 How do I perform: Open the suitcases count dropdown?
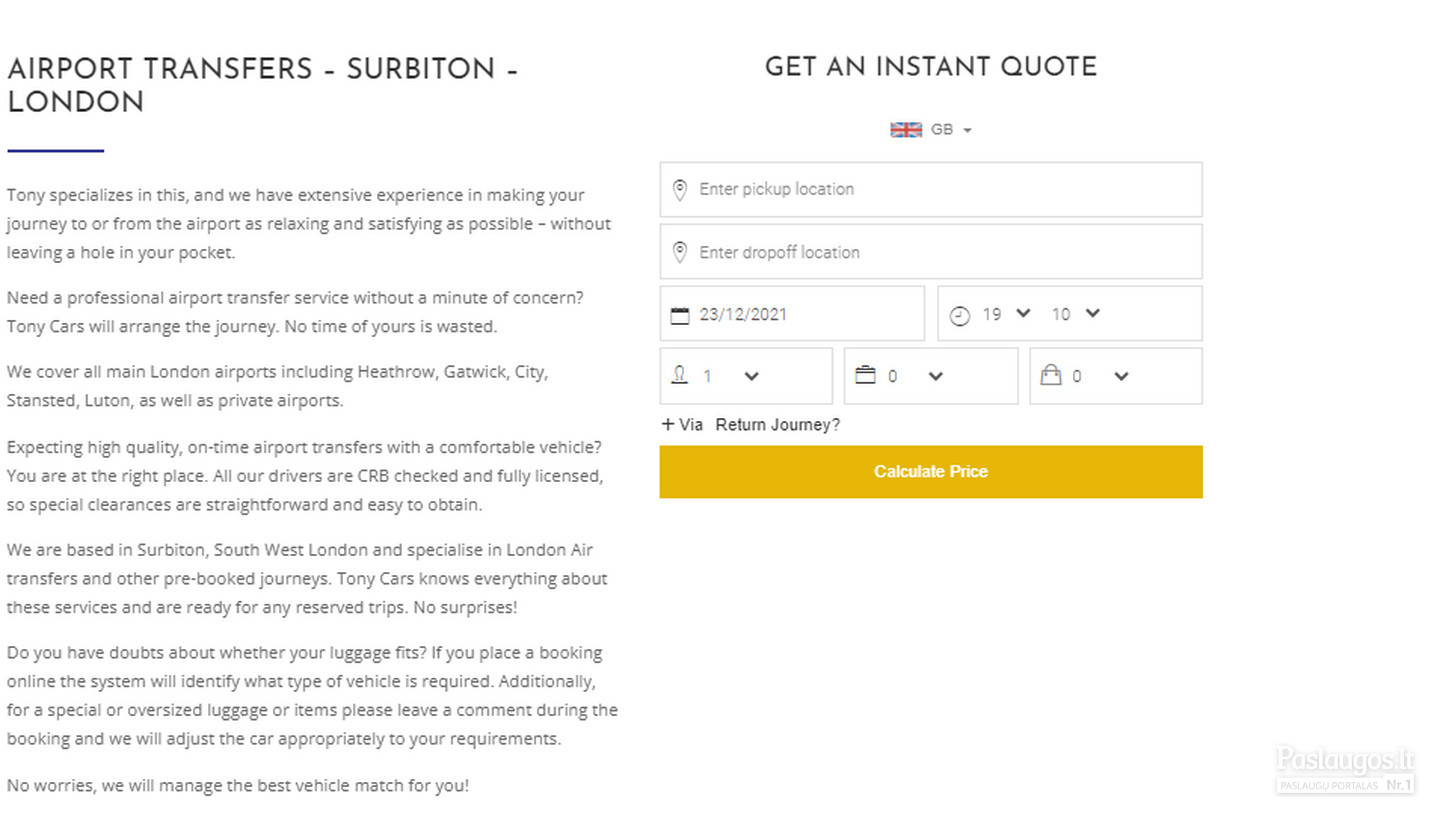coord(915,376)
